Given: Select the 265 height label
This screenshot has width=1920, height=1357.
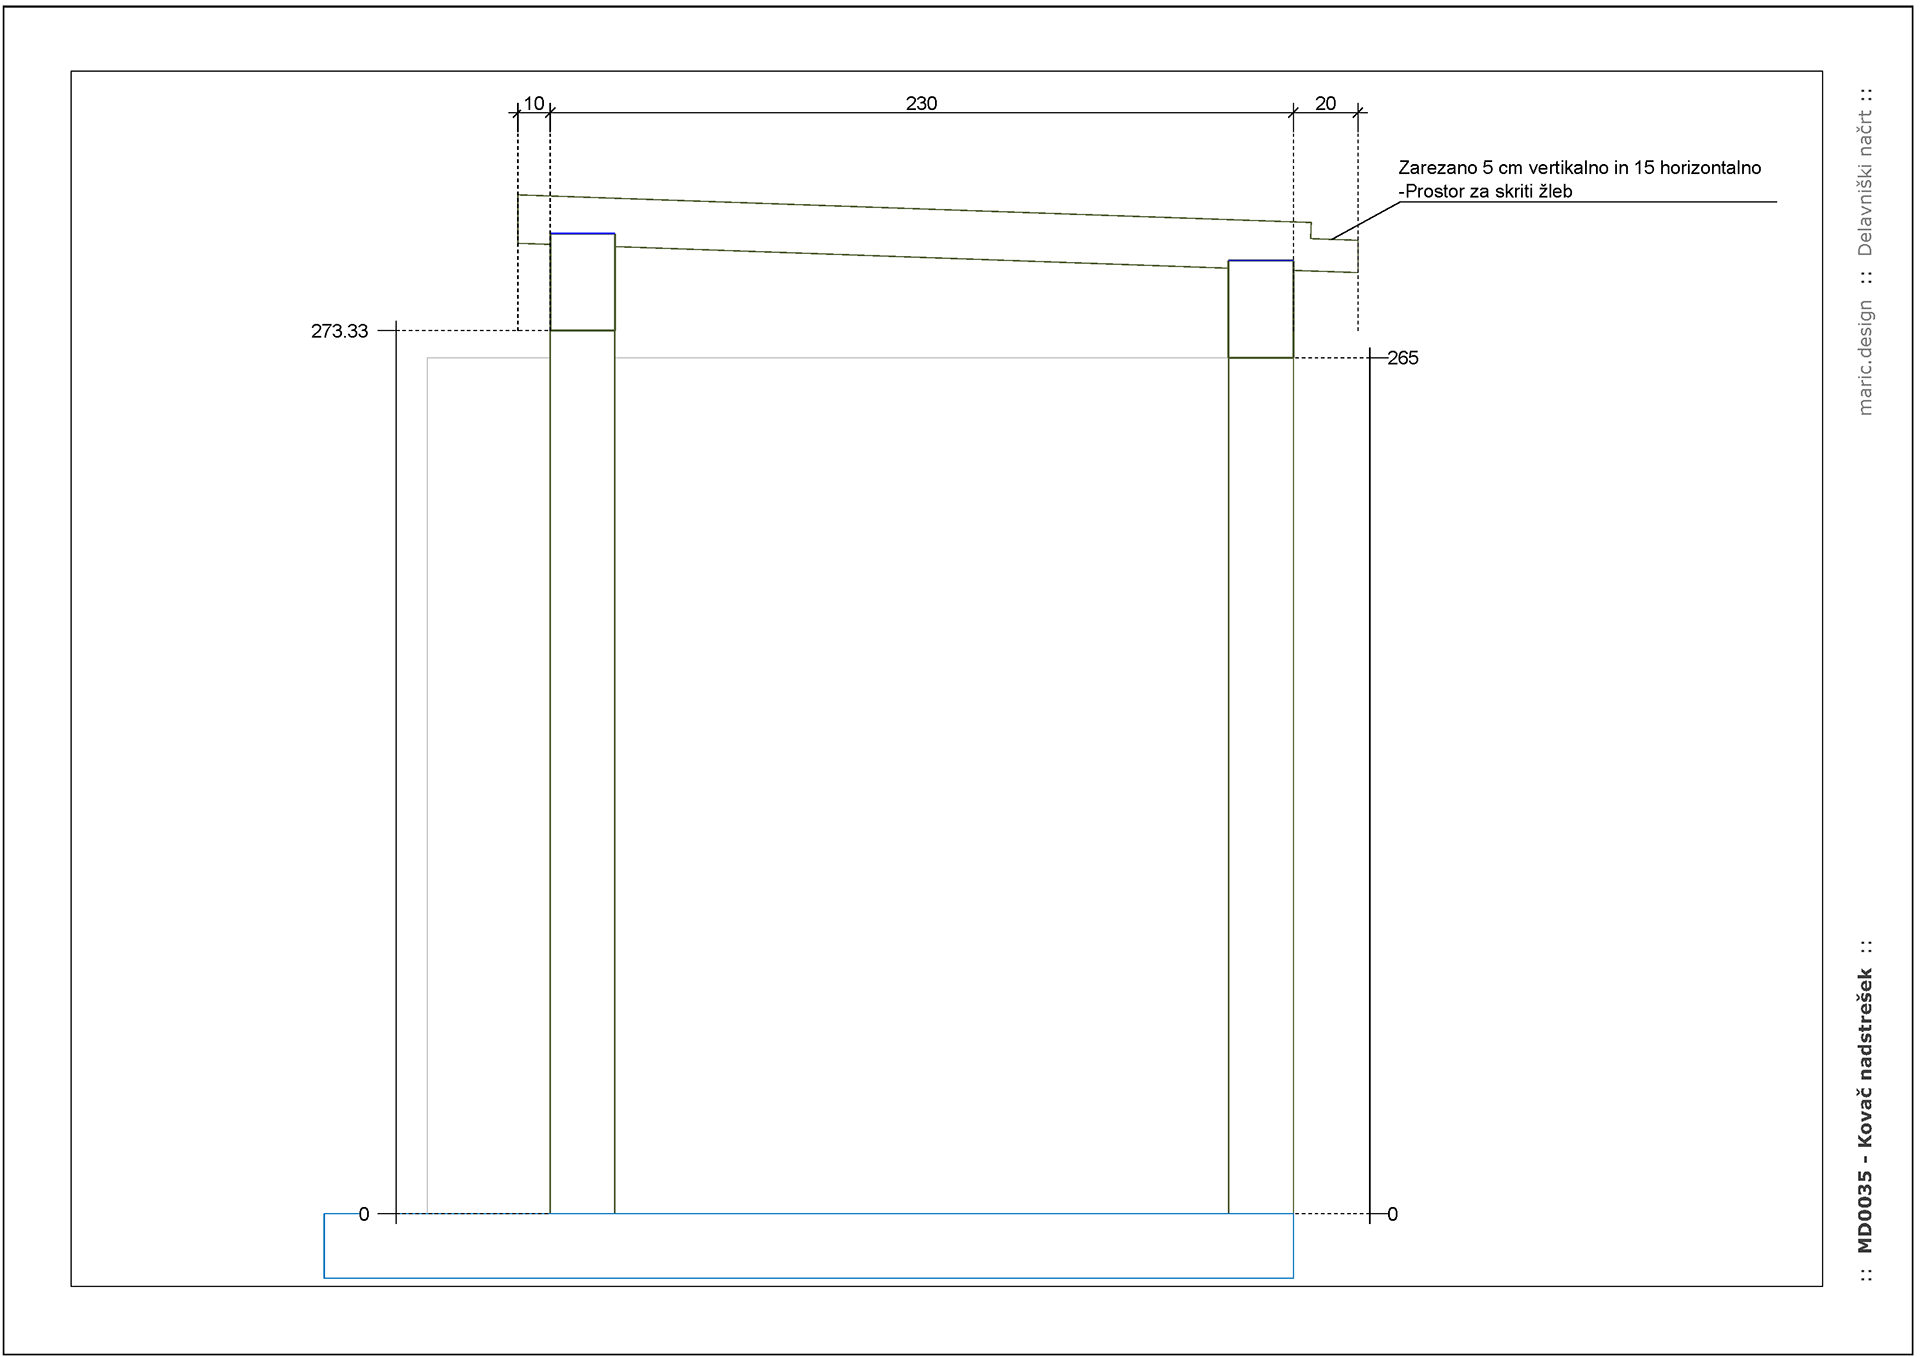Looking at the screenshot, I should click(1402, 358).
